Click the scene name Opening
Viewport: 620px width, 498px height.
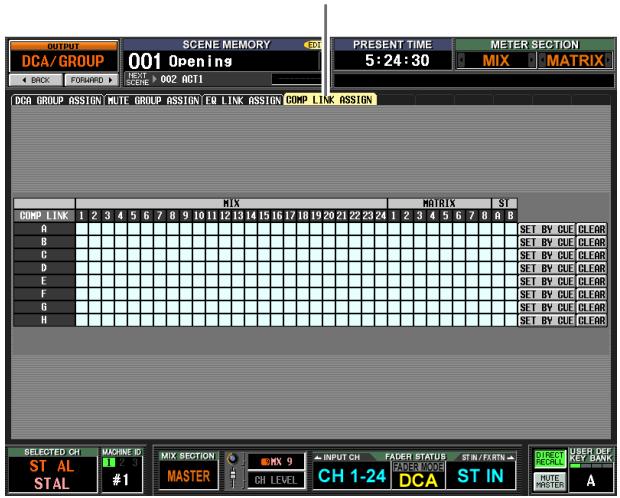tap(200, 62)
